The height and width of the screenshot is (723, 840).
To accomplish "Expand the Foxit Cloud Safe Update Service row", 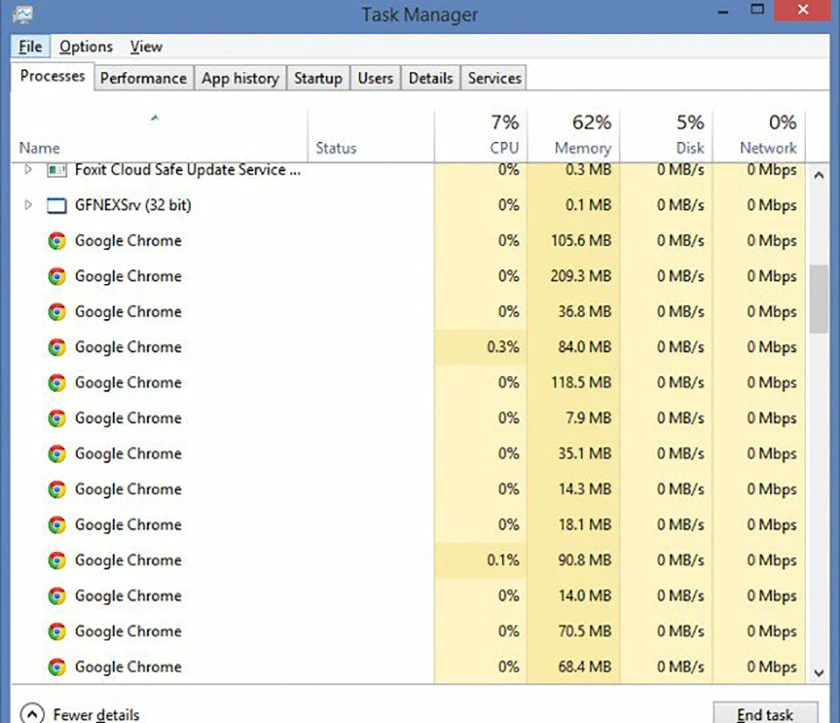I will tap(28, 170).
